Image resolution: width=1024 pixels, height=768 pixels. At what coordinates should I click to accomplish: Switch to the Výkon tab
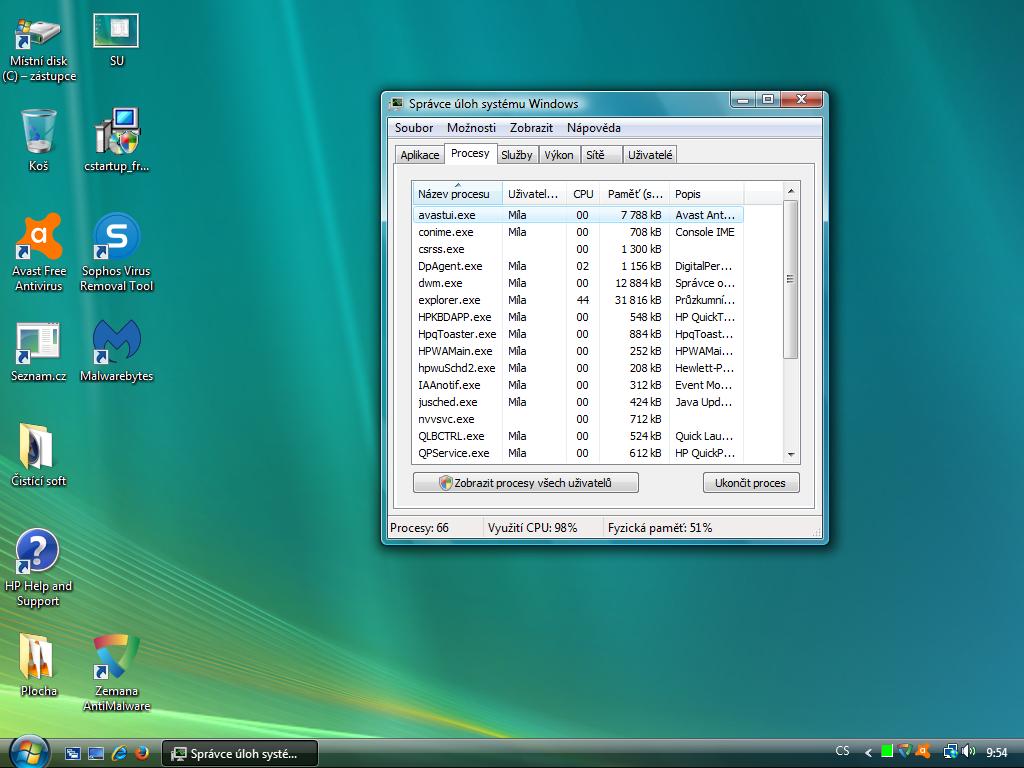(559, 155)
